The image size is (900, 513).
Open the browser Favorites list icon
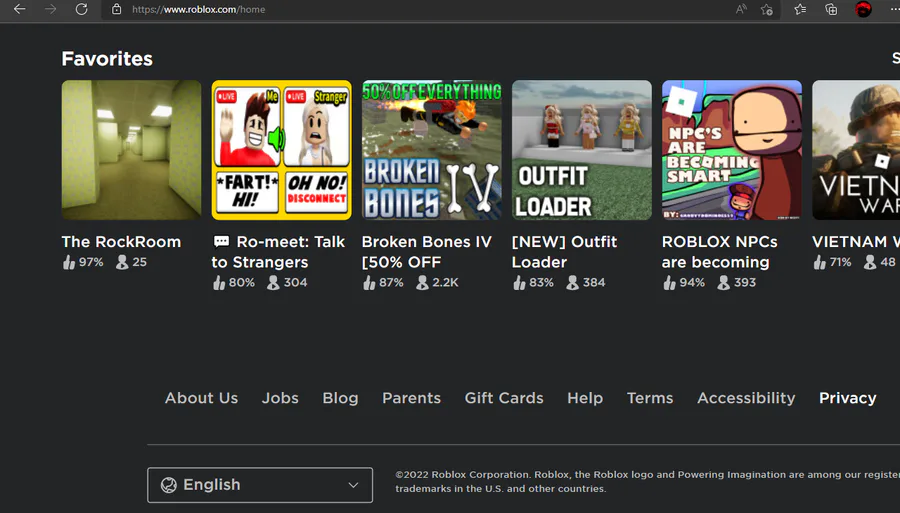800,9
